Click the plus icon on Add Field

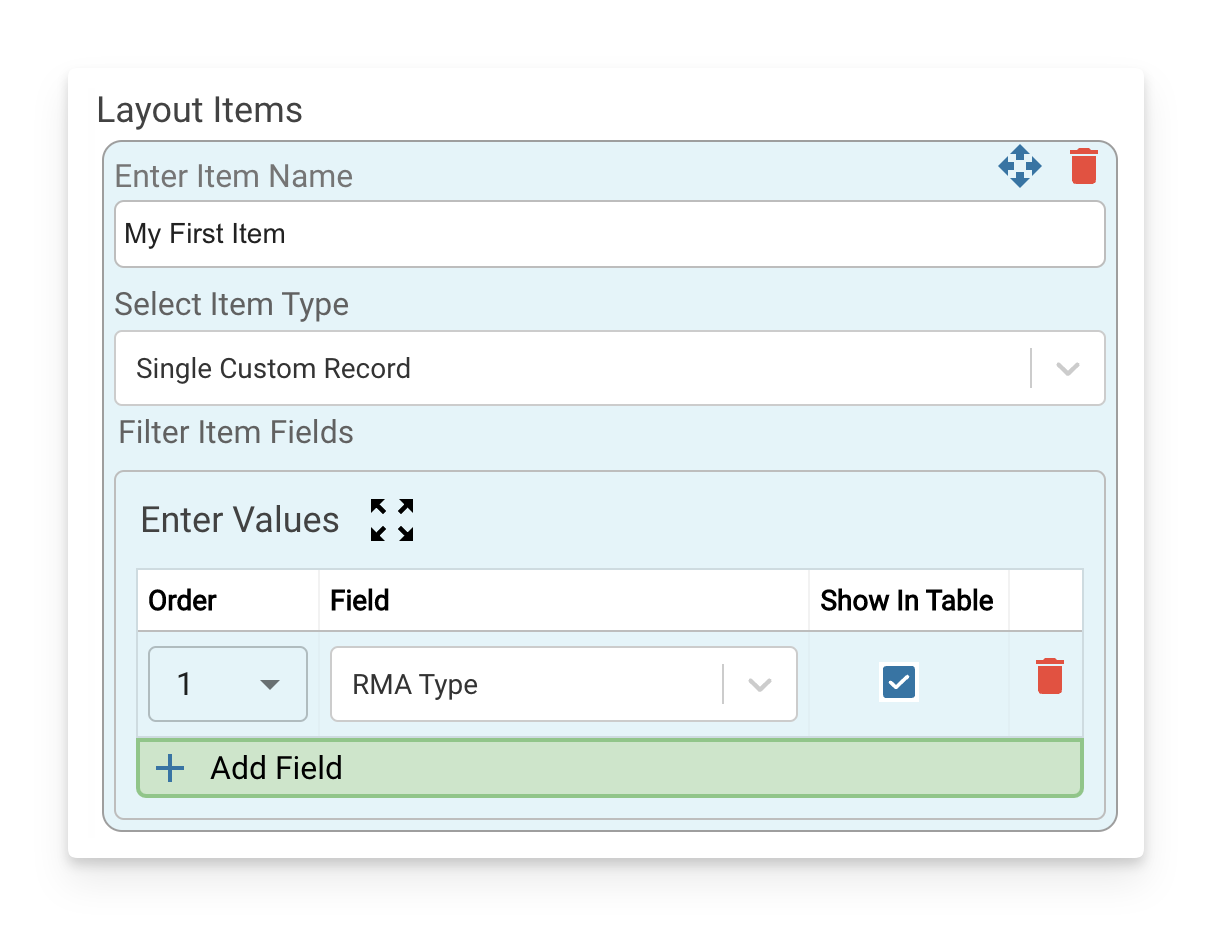(x=168, y=768)
